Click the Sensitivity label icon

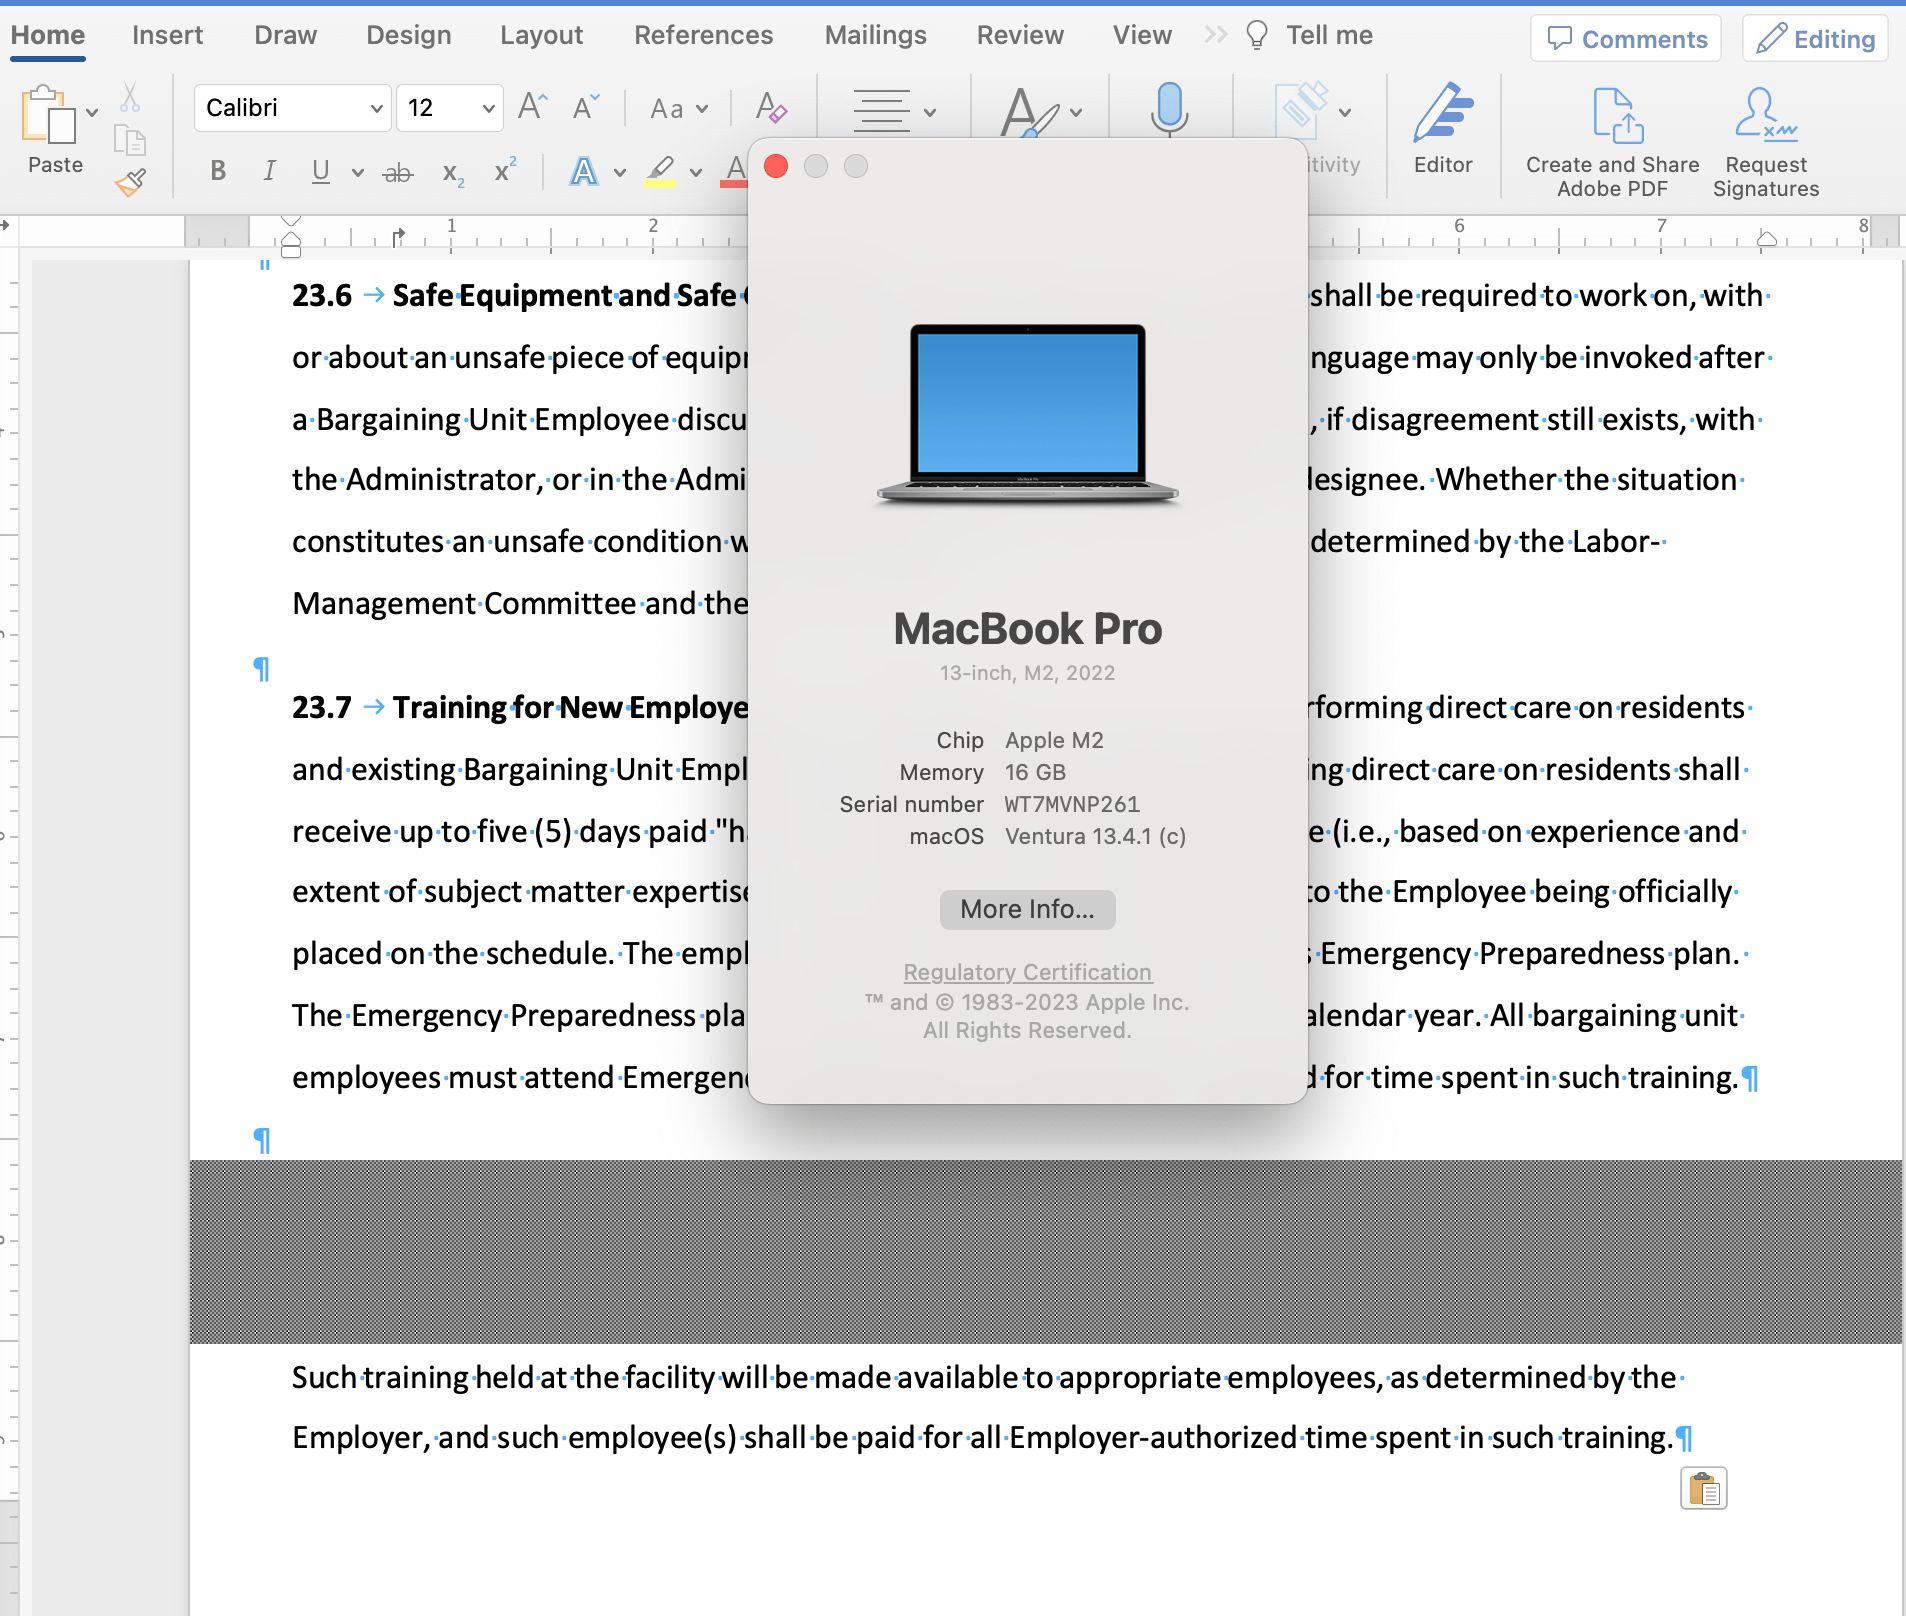click(x=1302, y=110)
